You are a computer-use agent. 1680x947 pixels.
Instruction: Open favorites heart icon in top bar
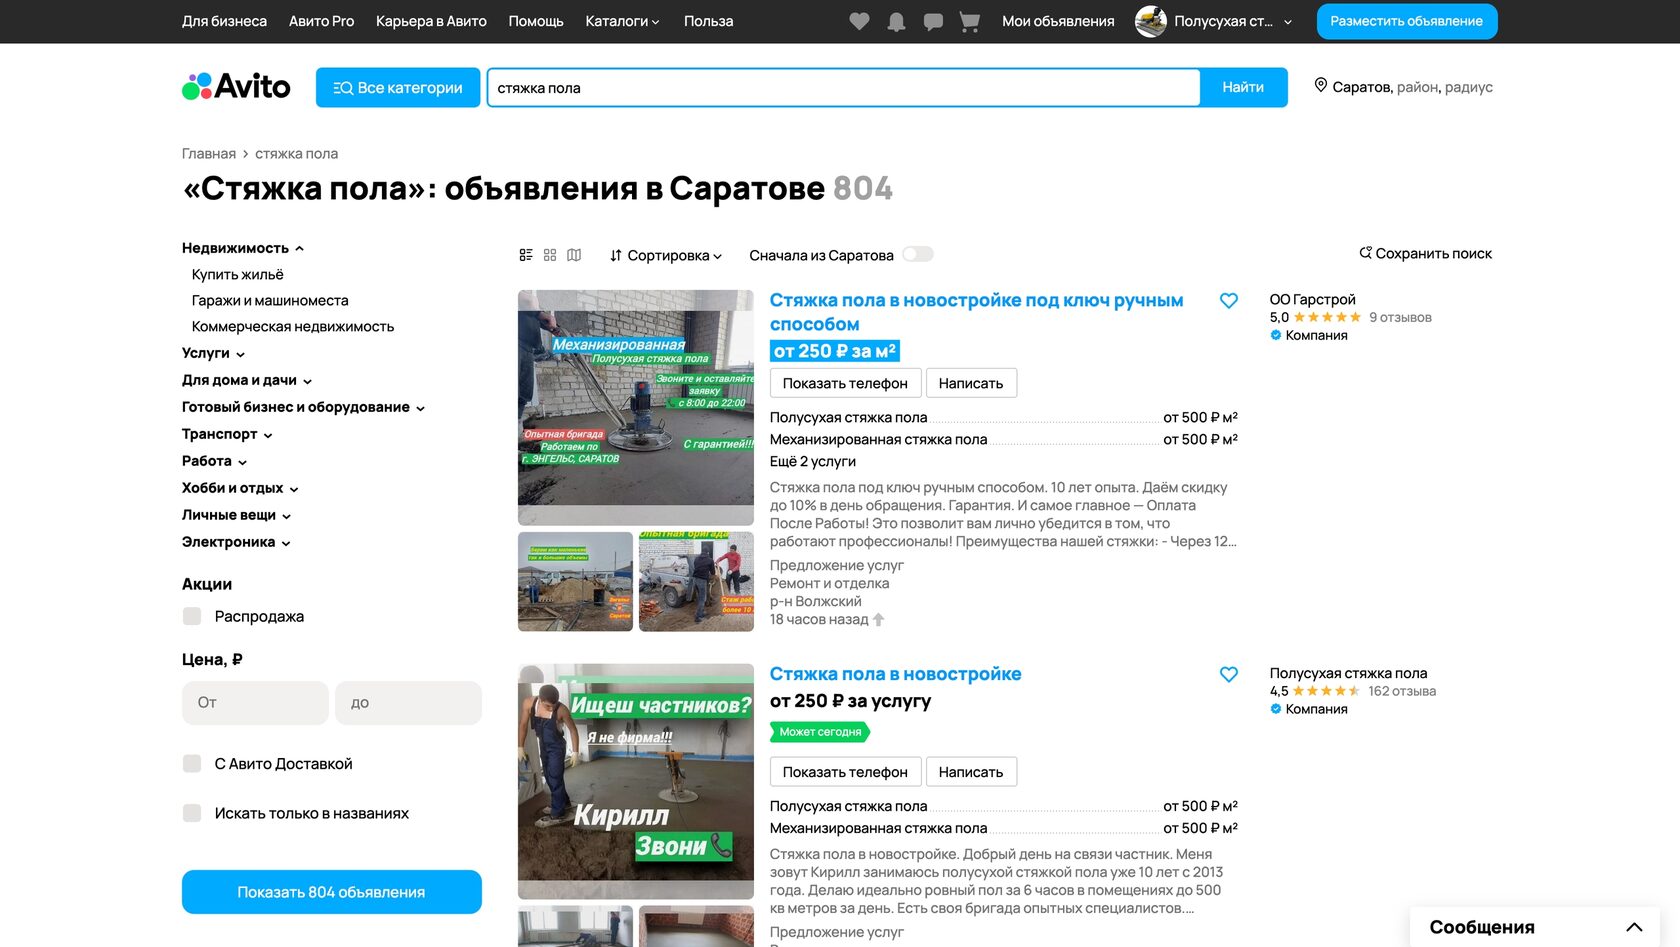point(859,21)
